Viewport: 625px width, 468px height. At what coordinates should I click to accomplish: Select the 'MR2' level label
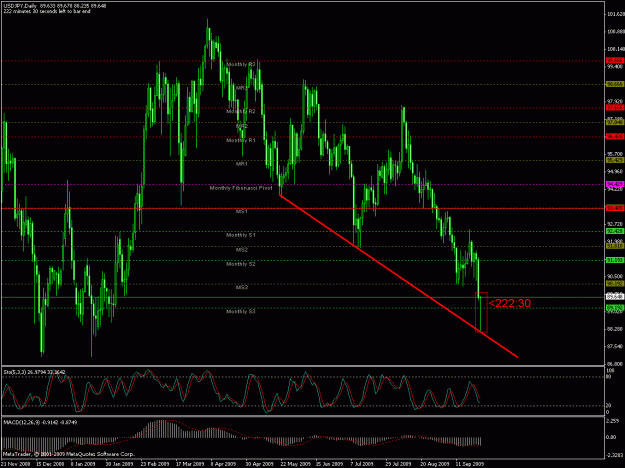(242, 126)
